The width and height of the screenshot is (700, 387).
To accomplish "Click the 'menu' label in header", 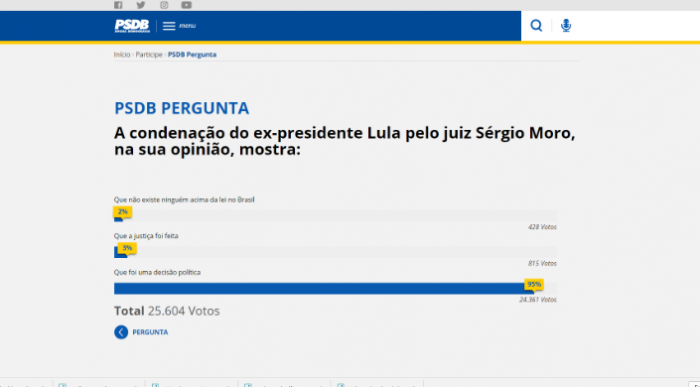I will 188,26.
